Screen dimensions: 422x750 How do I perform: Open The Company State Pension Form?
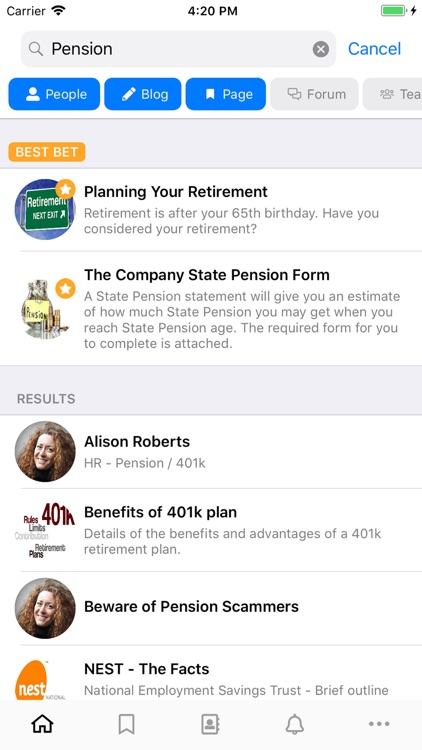pos(211,309)
